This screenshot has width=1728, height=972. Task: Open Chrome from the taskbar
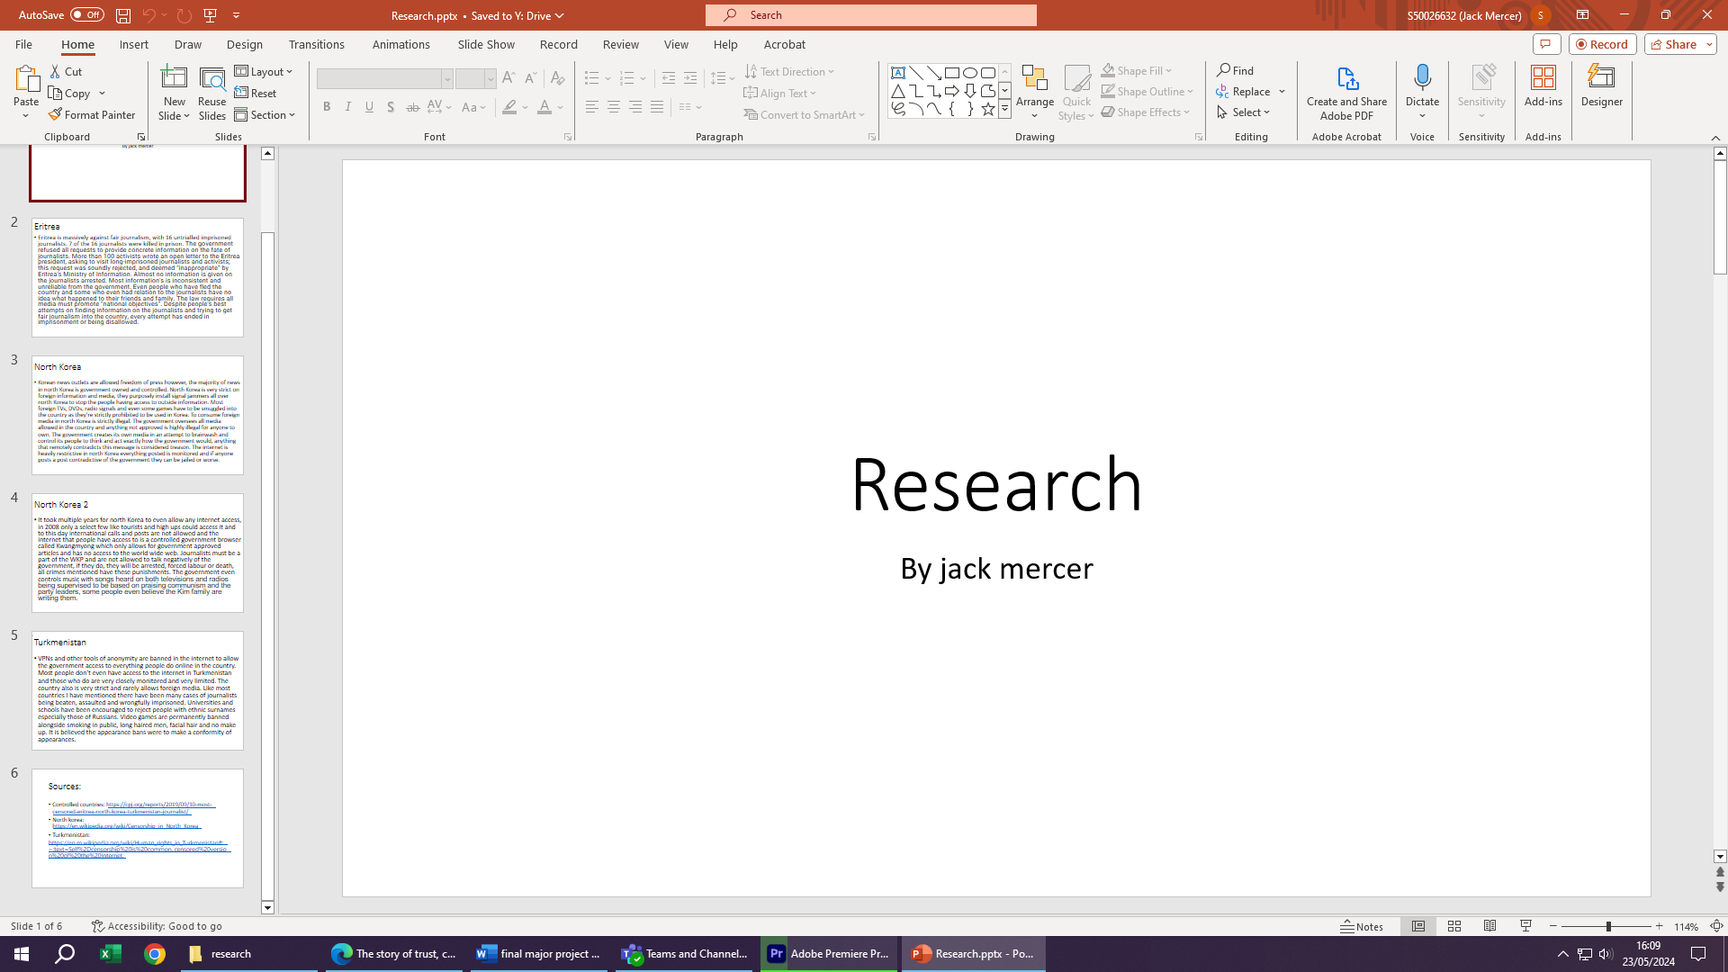pos(155,954)
